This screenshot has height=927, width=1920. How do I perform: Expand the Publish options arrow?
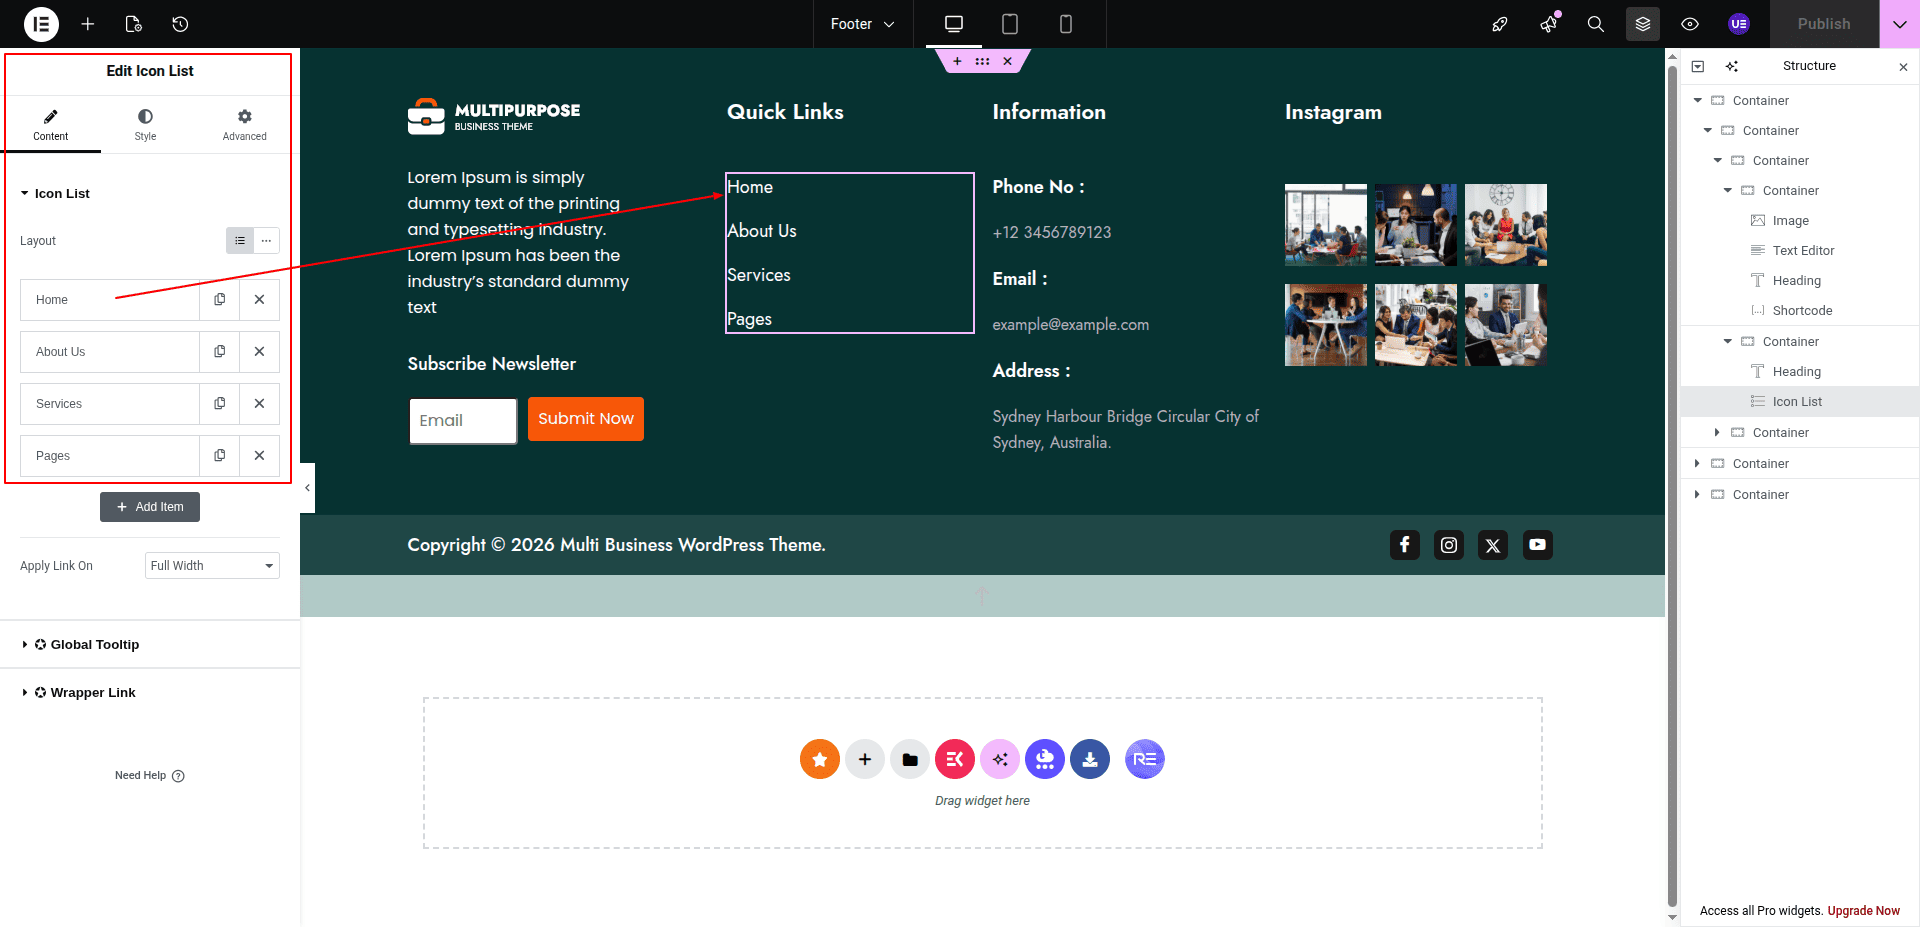pyautogui.click(x=1900, y=24)
